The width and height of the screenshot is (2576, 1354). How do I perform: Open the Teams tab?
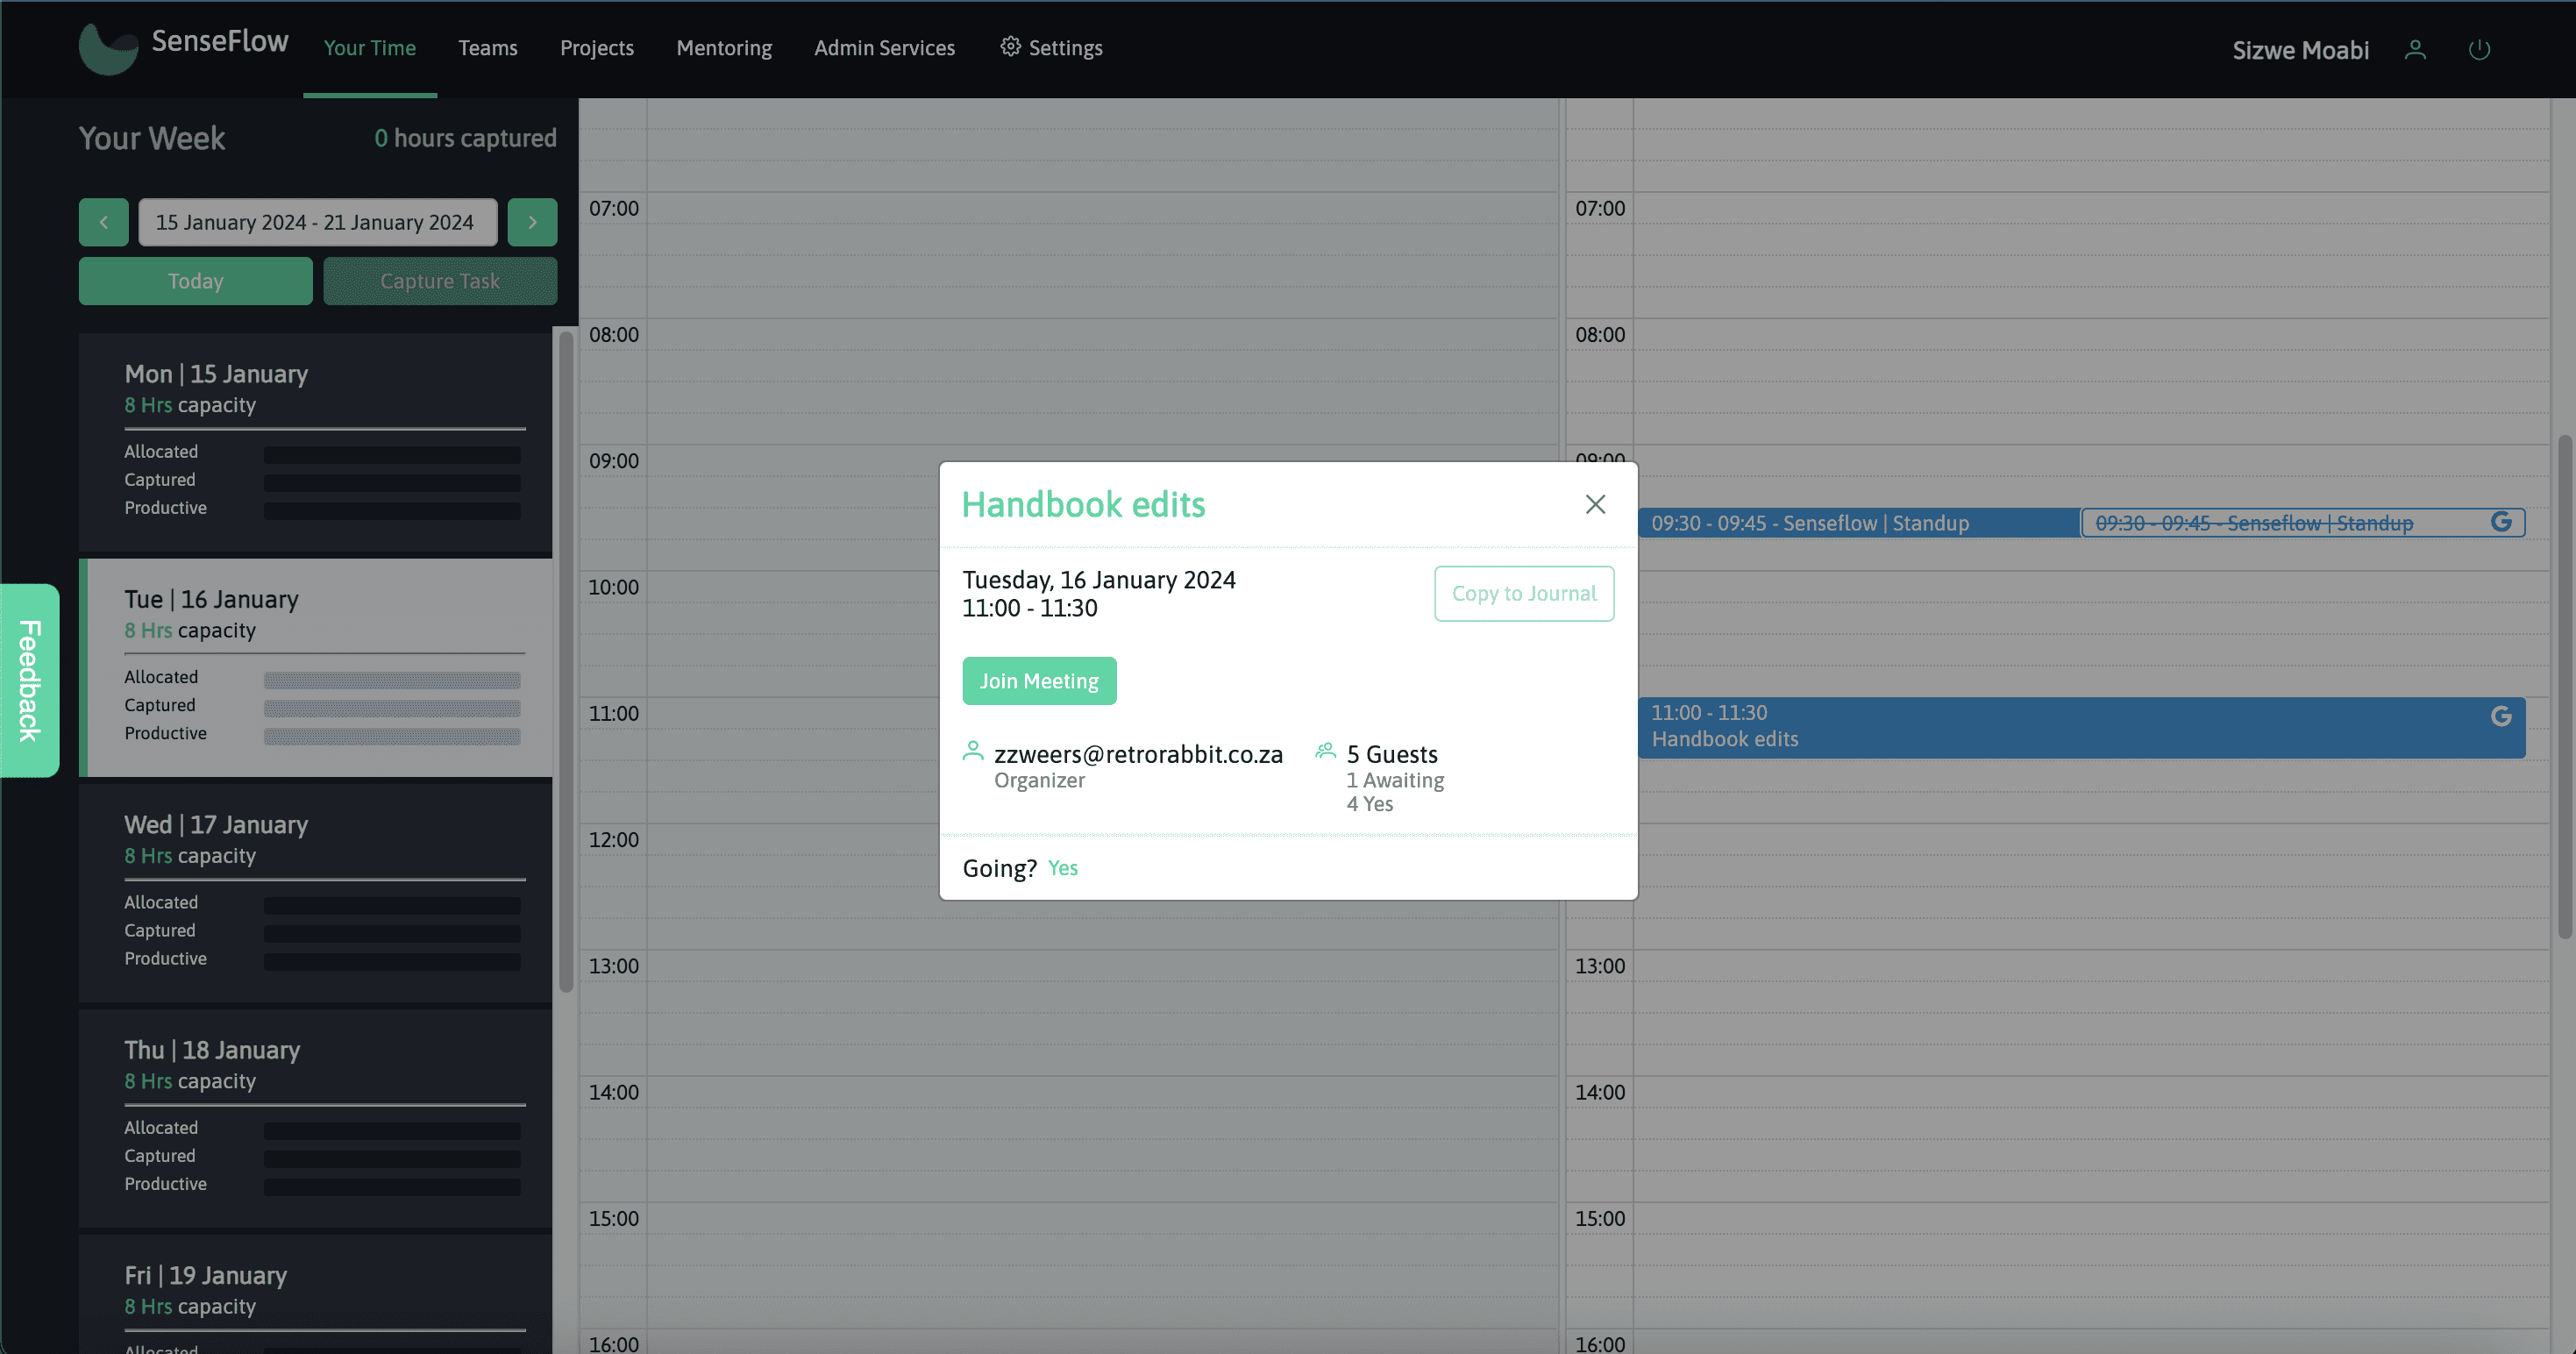pyautogui.click(x=488, y=48)
